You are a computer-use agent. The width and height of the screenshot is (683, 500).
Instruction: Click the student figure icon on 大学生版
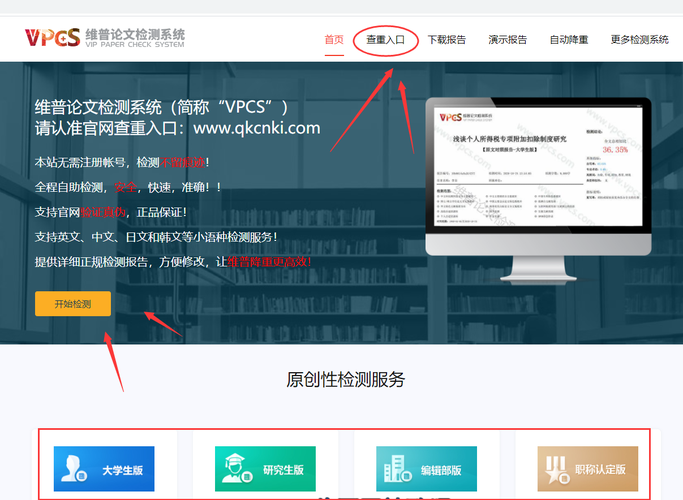point(73,469)
